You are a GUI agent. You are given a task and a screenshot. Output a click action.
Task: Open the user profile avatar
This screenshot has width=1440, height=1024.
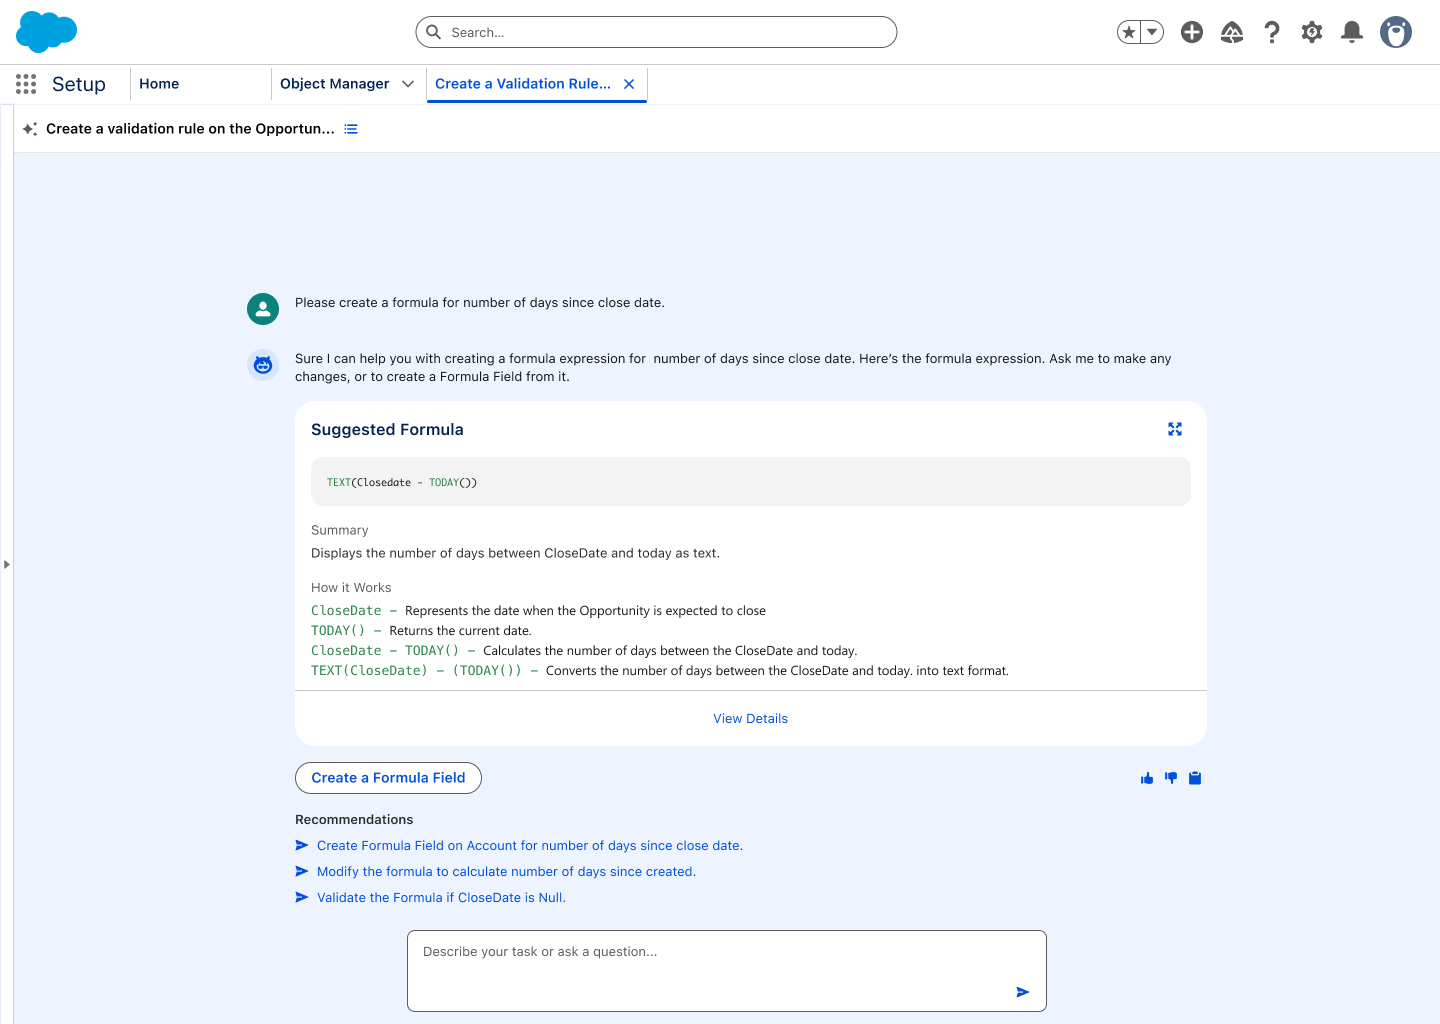click(1396, 32)
